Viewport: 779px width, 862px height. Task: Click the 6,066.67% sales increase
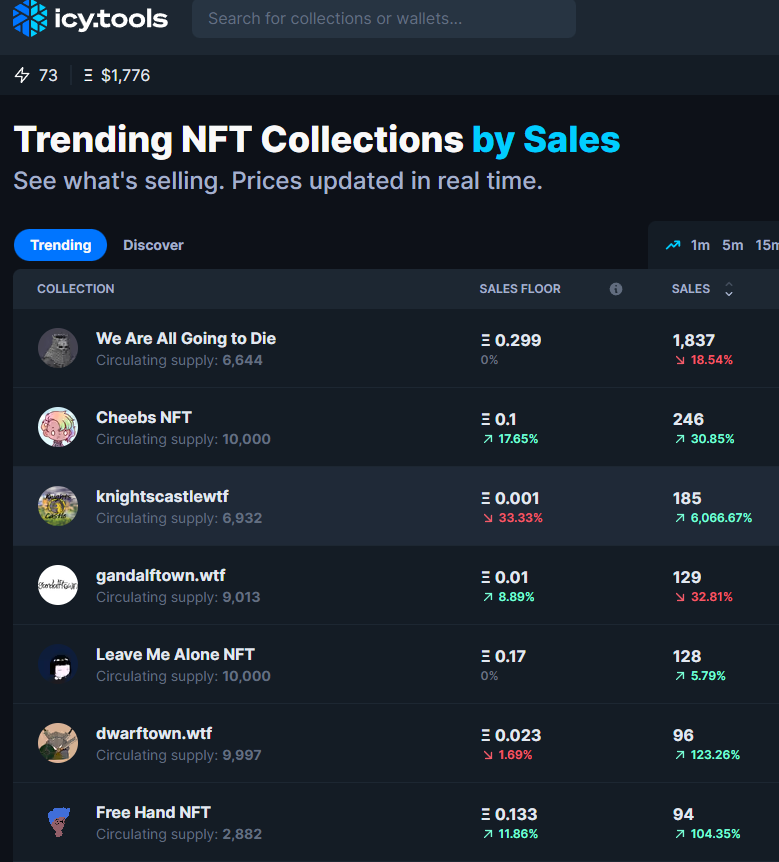(x=721, y=518)
